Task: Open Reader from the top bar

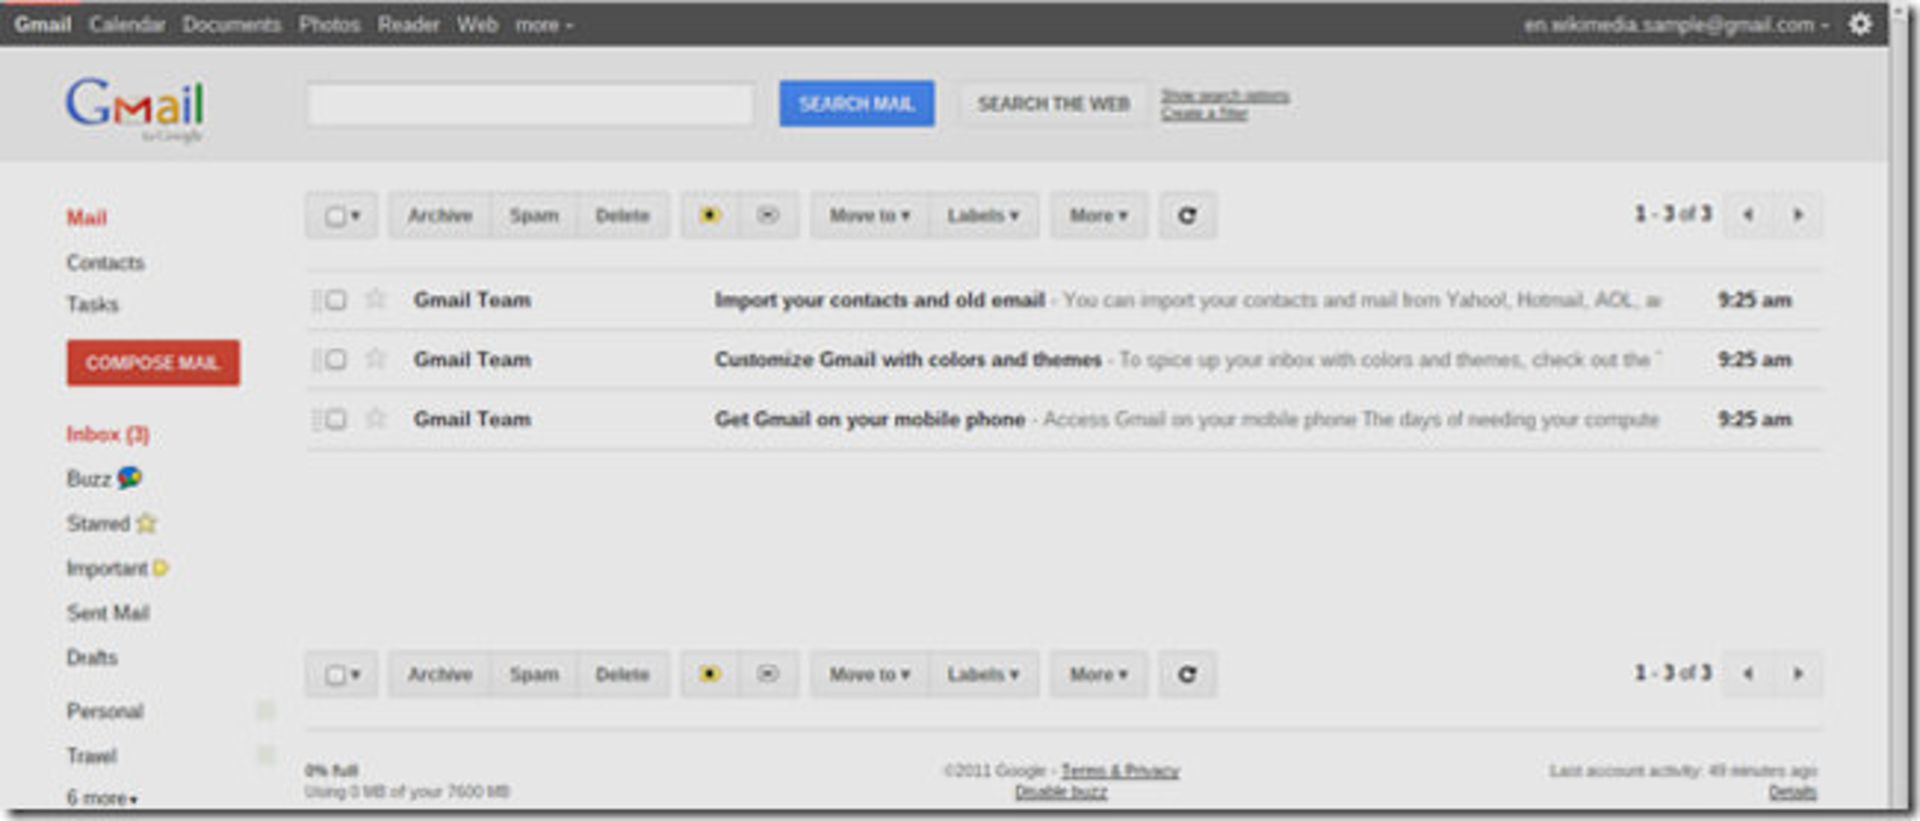Action: click(x=408, y=24)
